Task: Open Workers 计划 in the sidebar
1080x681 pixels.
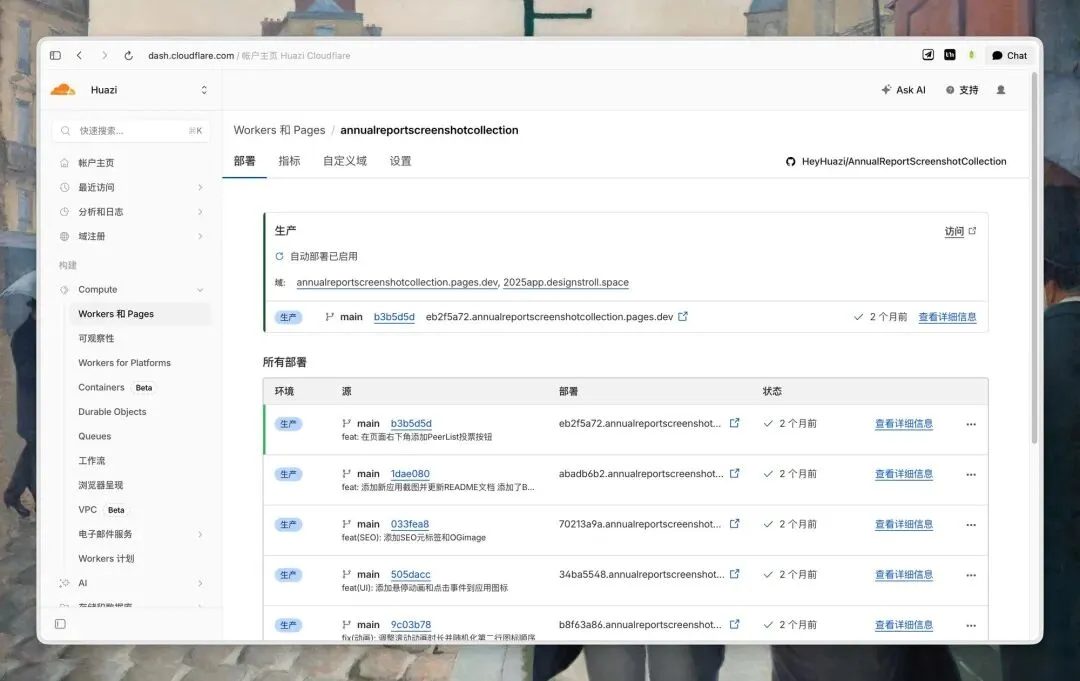Action: coord(106,558)
